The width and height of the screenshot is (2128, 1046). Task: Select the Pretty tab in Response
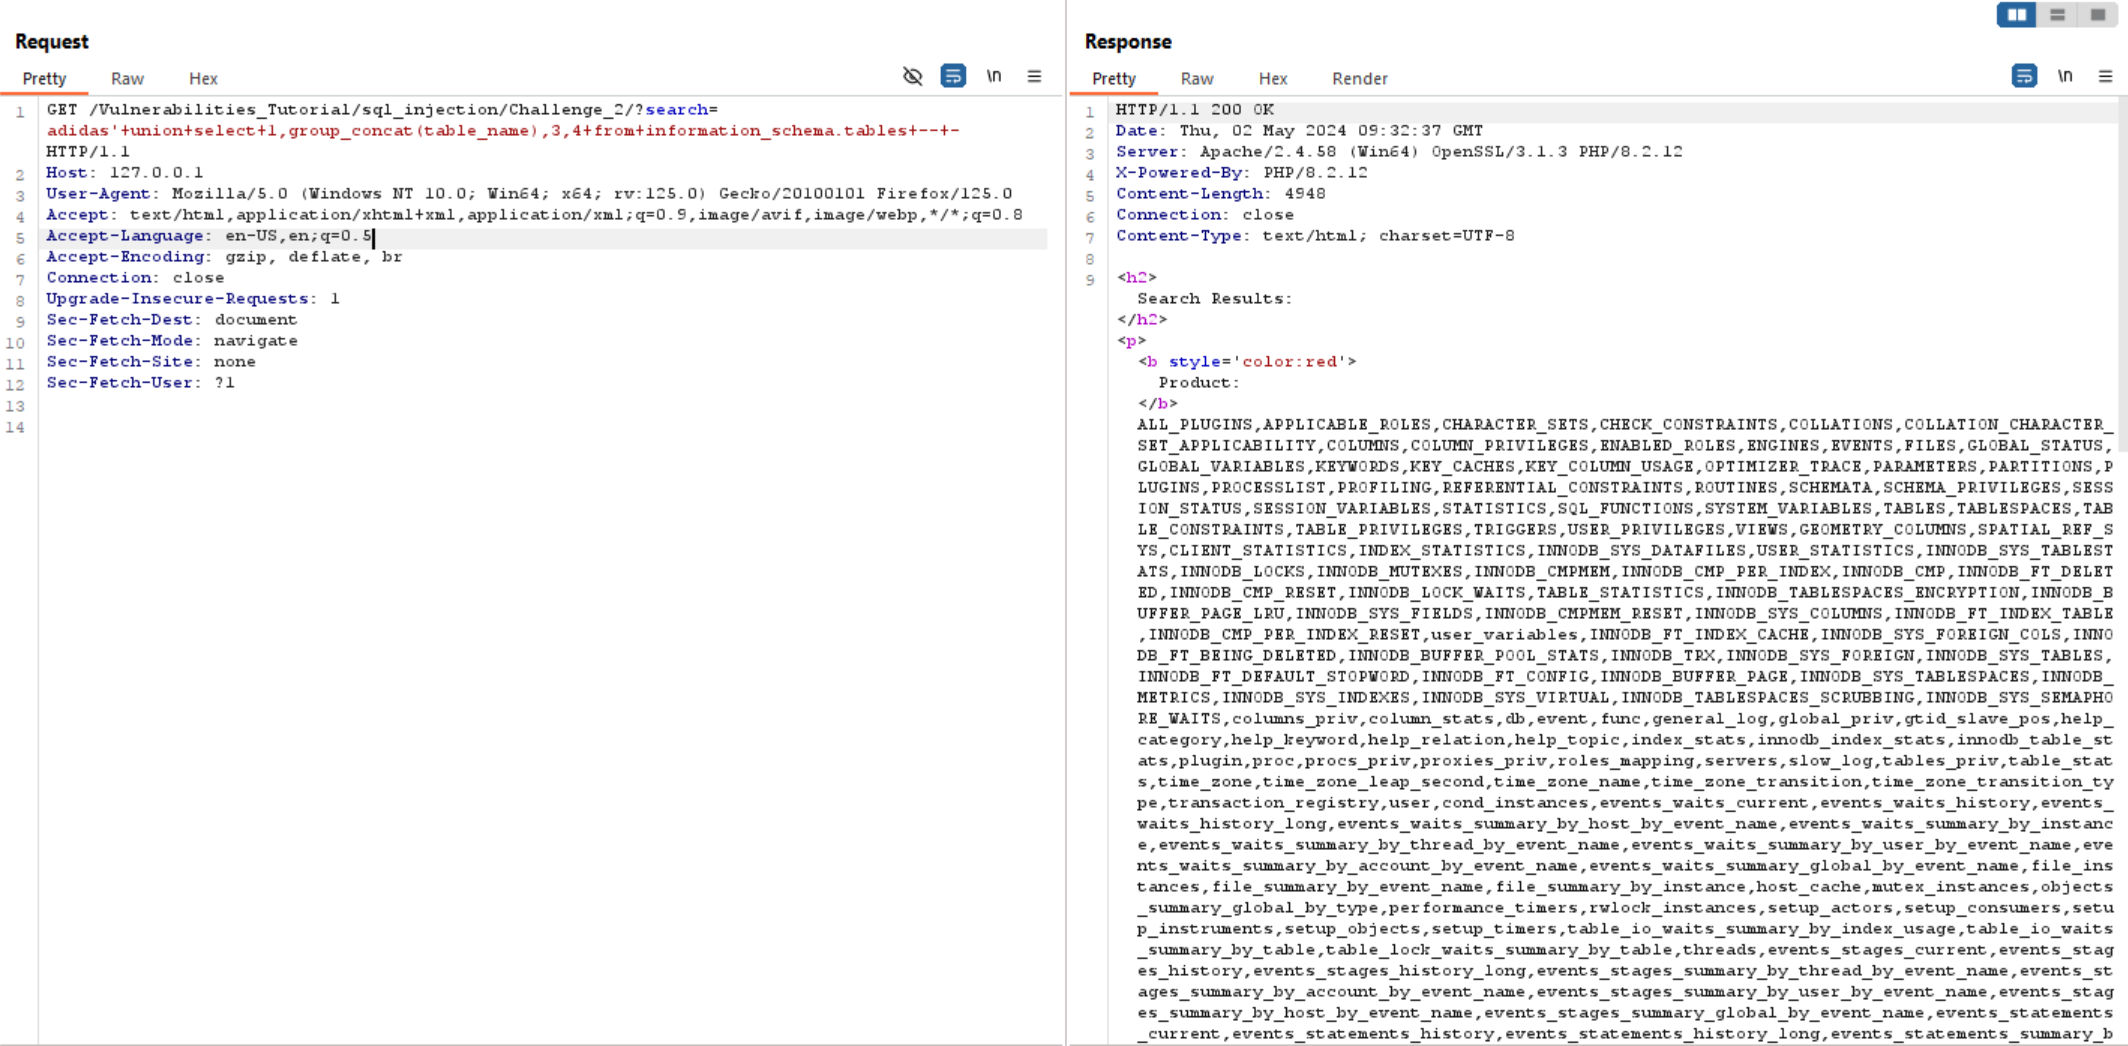point(1114,79)
